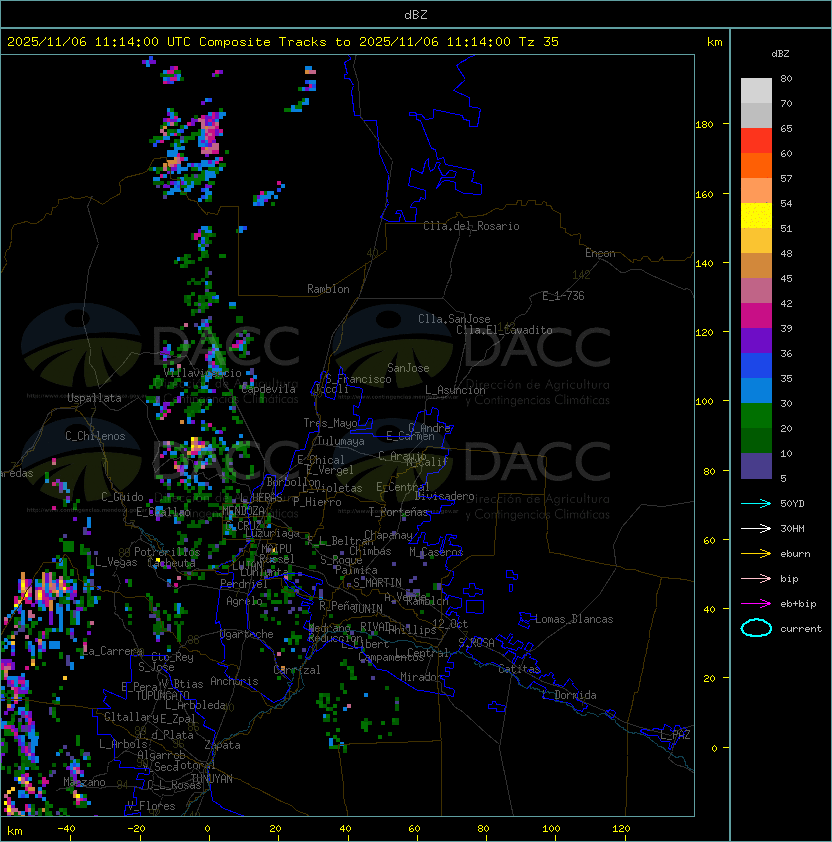
Task: Click the La_Carrera place label
Action: click(113, 651)
